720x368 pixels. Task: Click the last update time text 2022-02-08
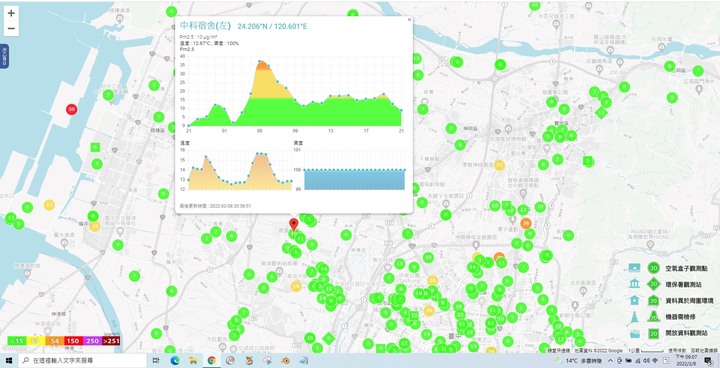coord(215,206)
